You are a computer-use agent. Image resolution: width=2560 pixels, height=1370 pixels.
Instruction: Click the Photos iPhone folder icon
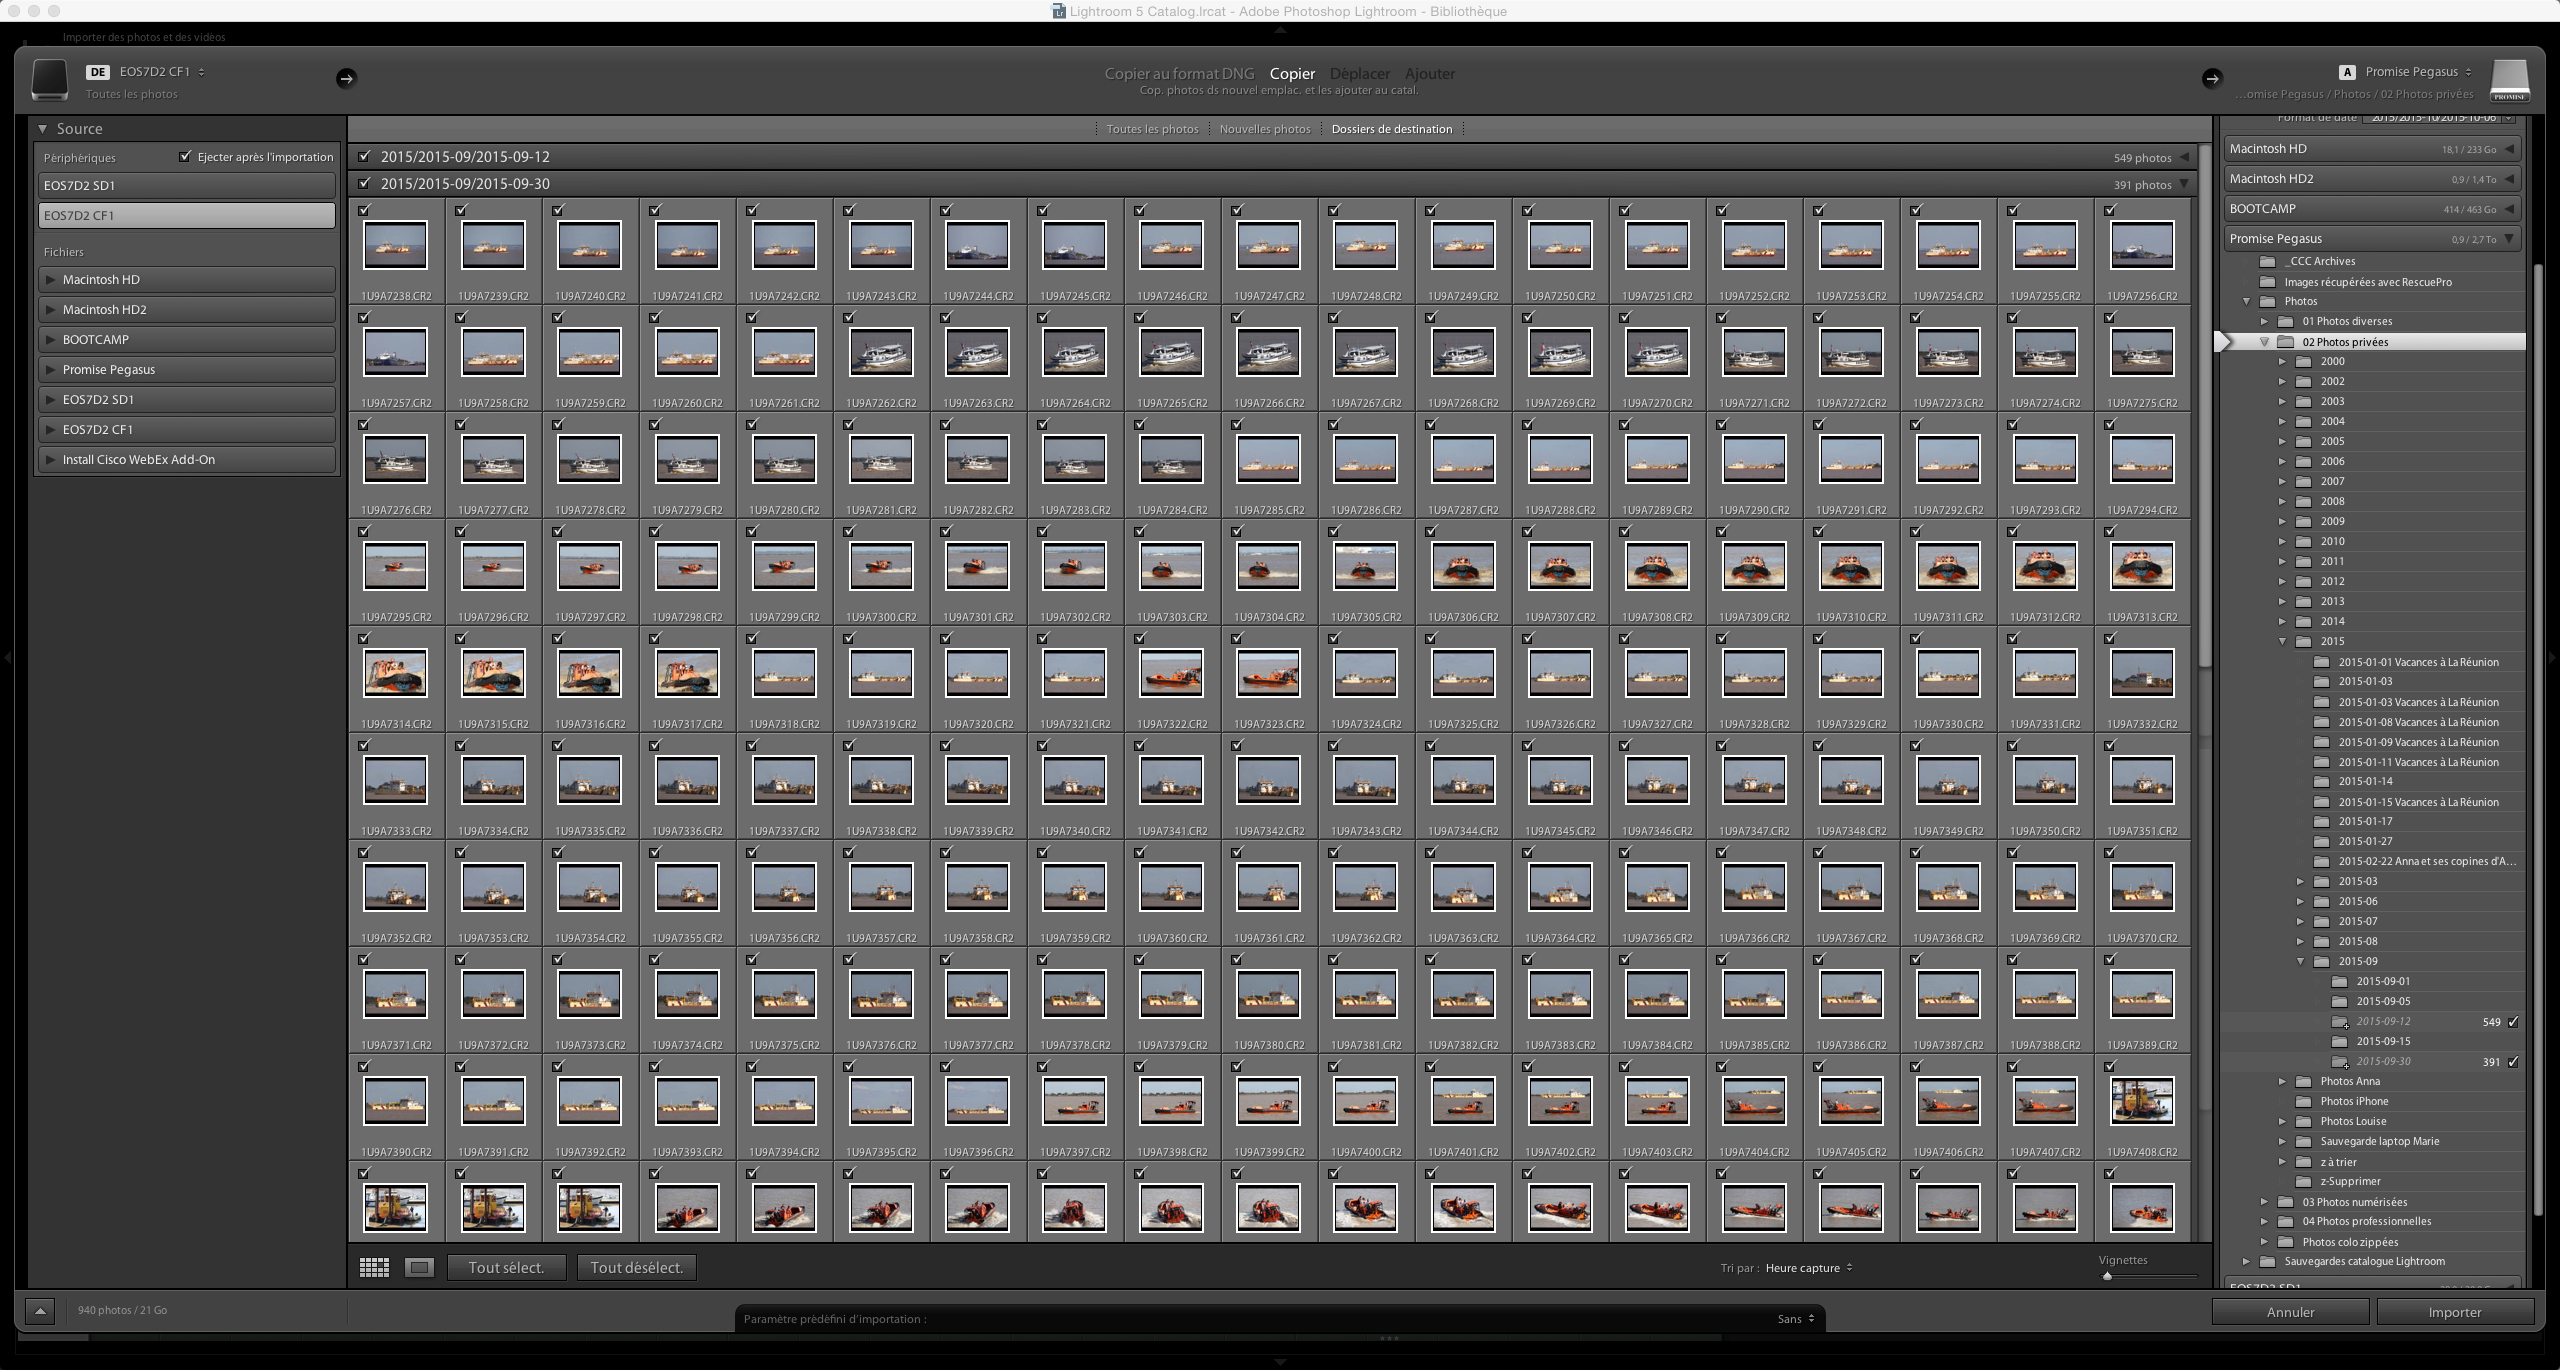coord(2304,1101)
